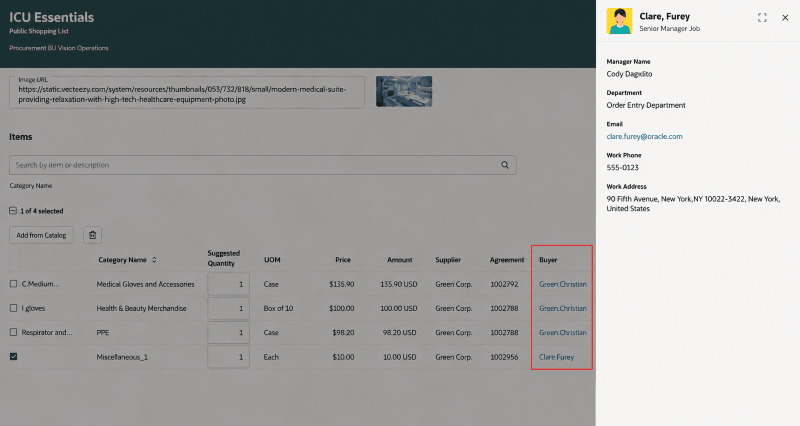Click manager name Cody Dagxlito
Image resolution: width=800 pixels, height=426 pixels.
click(x=629, y=74)
